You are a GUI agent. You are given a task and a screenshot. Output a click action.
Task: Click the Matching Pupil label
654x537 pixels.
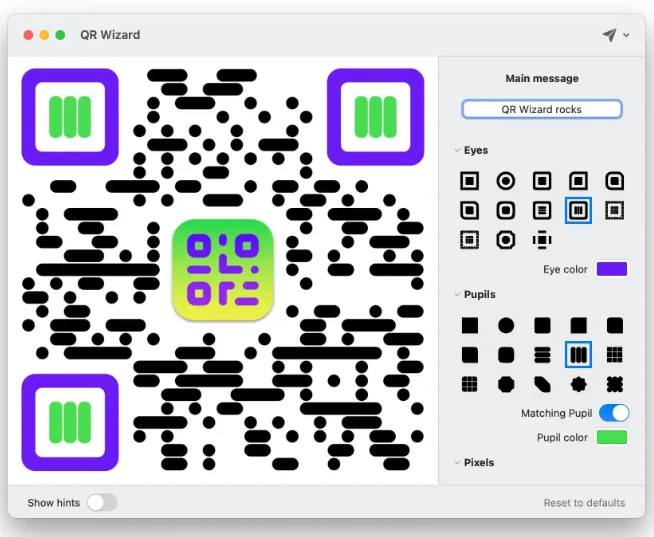[x=556, y=413]
